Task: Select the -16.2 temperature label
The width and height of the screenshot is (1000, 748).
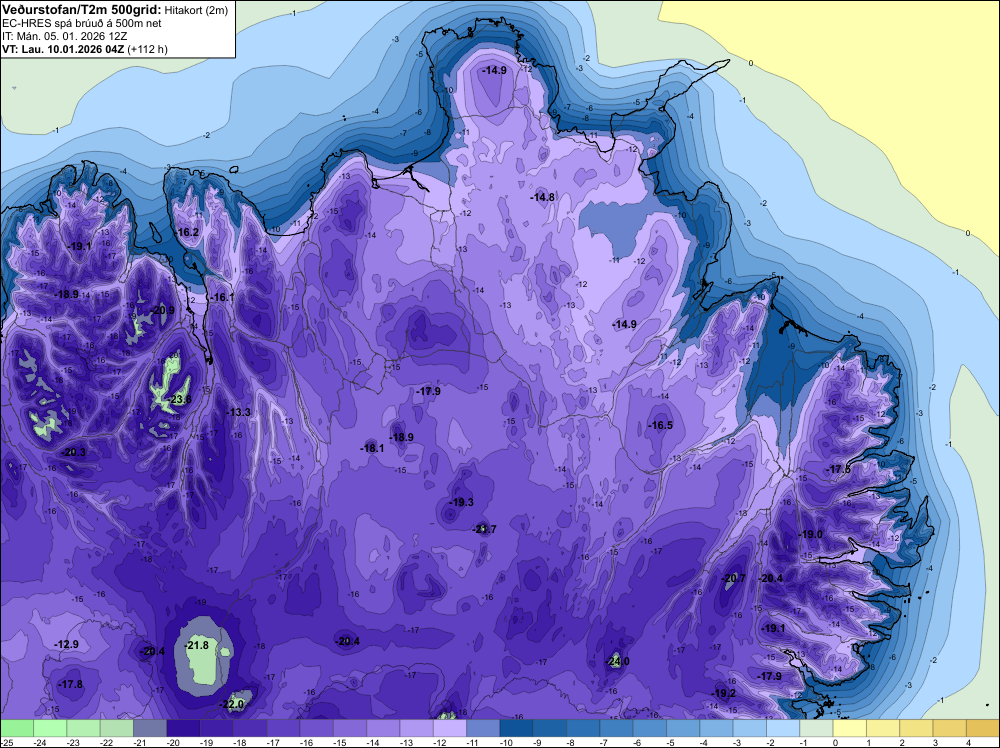Action: (x=188, y=232)
